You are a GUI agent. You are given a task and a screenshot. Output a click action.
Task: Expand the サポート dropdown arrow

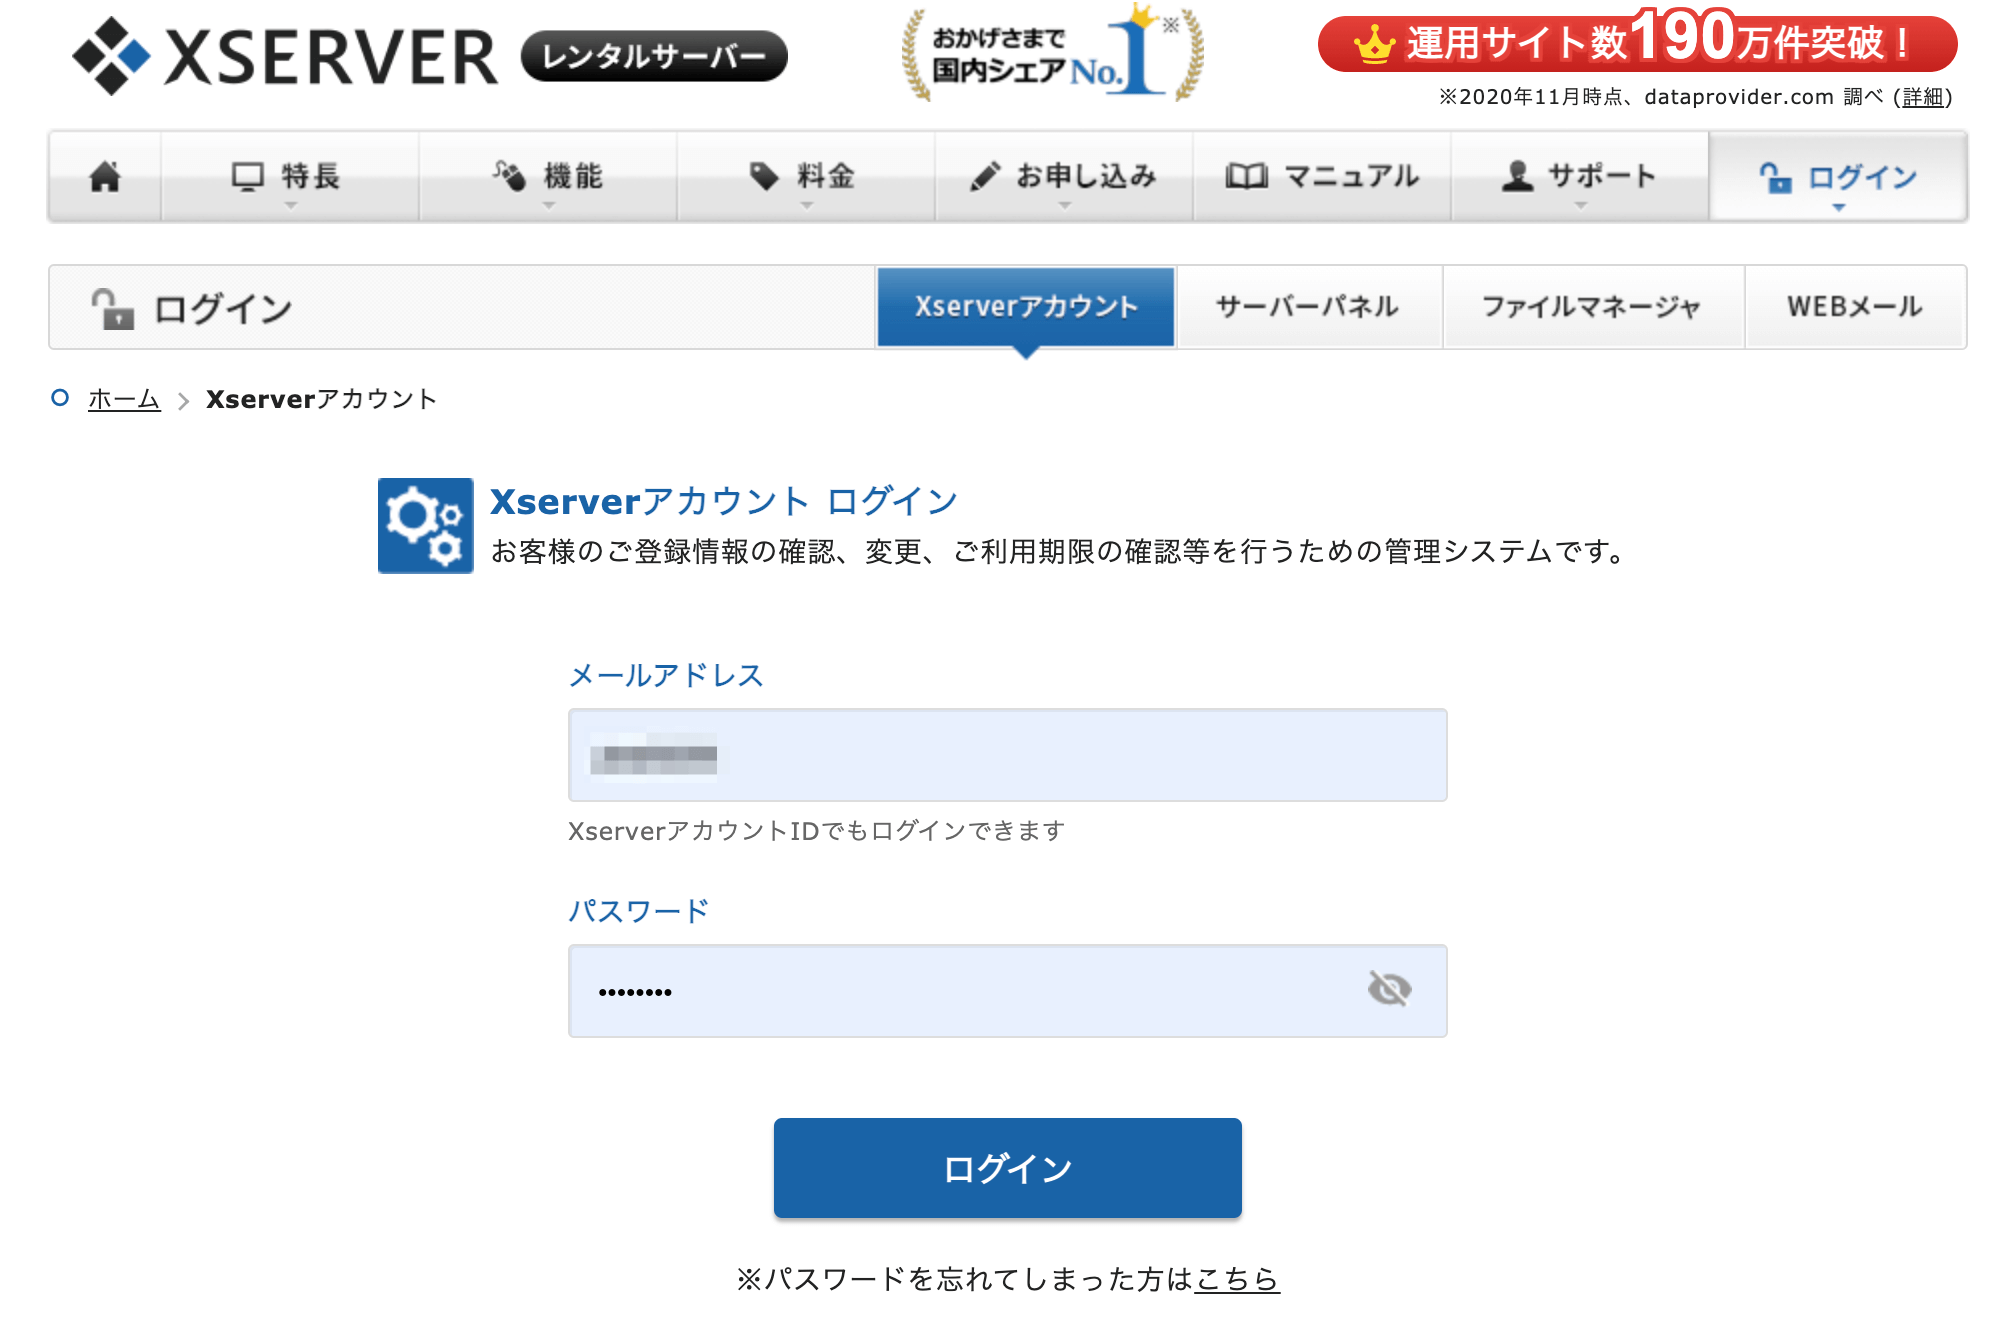[x=1581, y=206]
